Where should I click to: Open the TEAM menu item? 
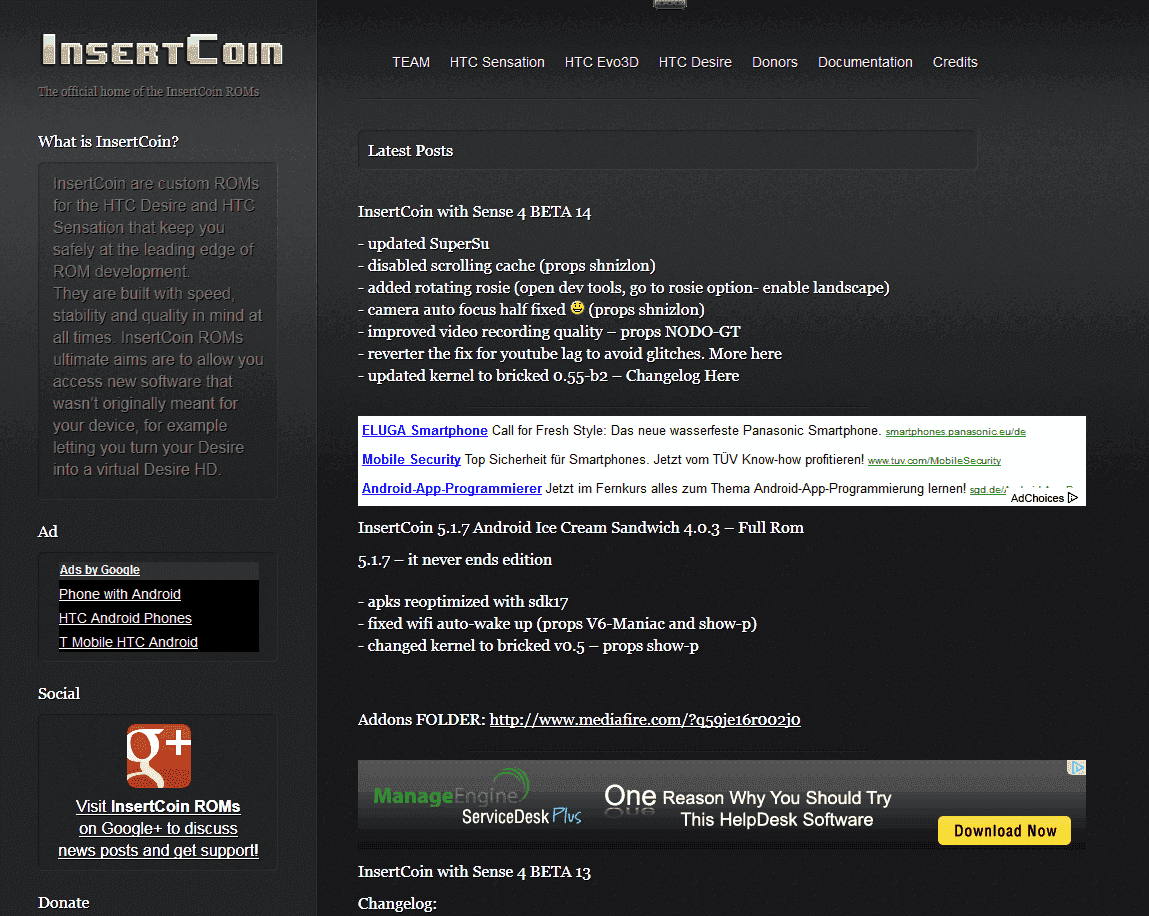point(411,62)
